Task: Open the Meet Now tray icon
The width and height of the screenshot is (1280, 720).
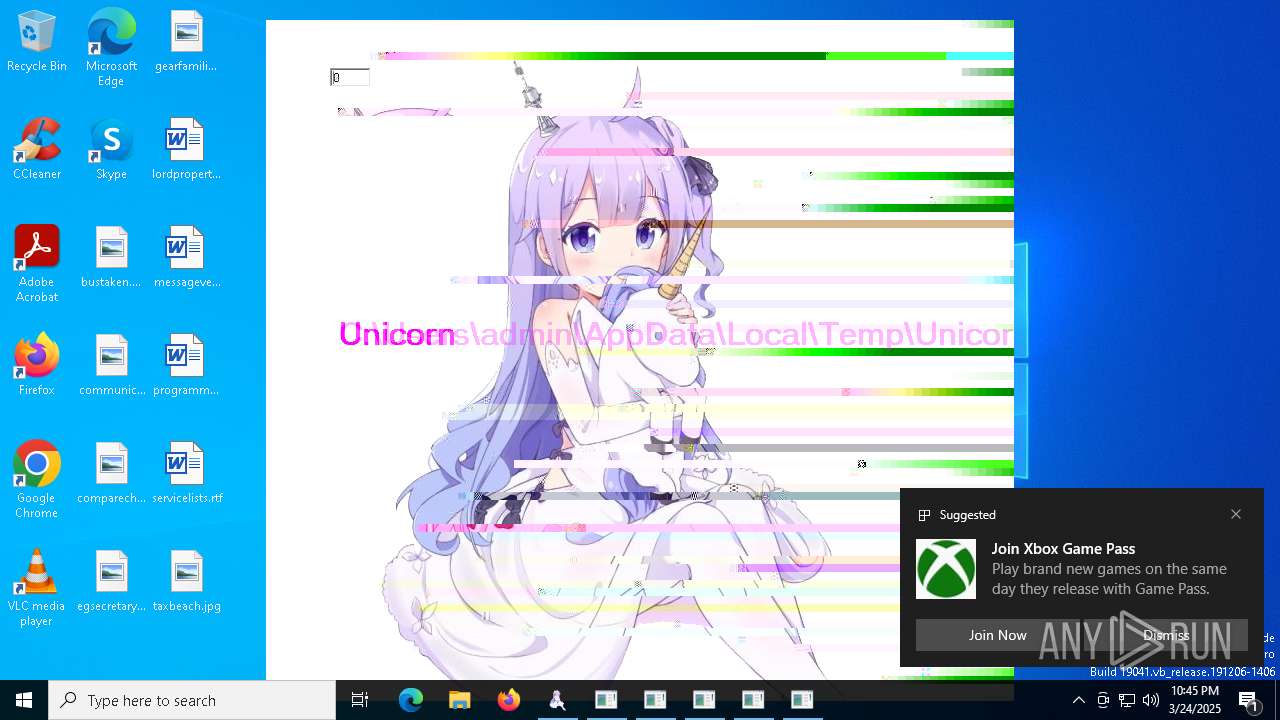Action: pos(1103,700)
